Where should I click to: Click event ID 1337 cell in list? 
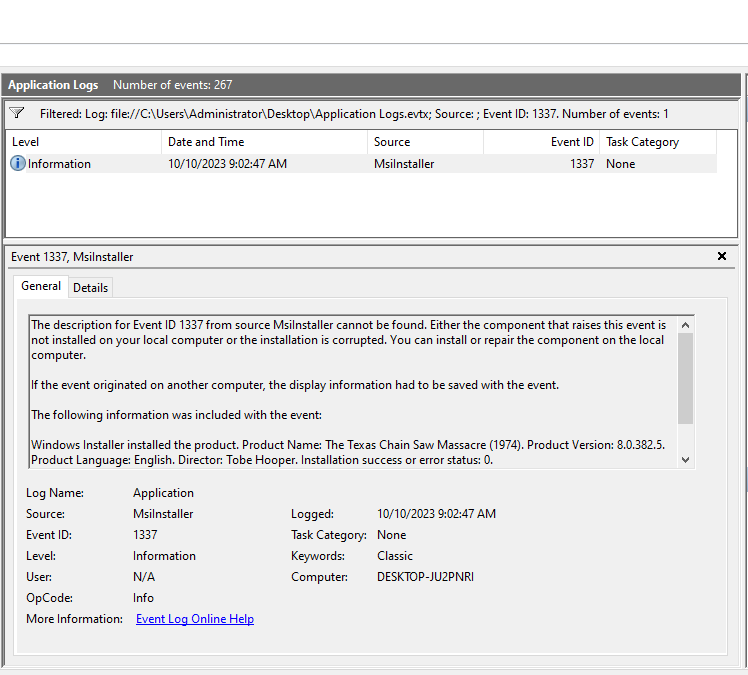point(582,164)
